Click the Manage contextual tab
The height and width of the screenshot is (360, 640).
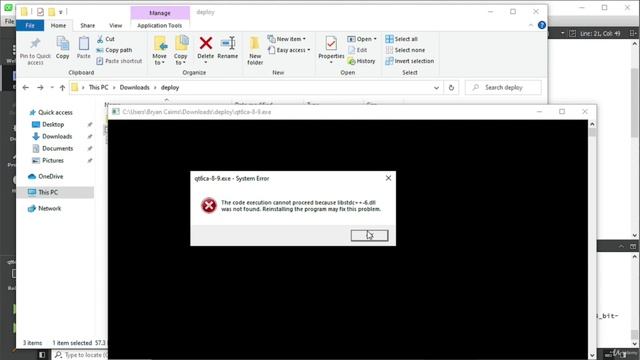pos(160,13)
